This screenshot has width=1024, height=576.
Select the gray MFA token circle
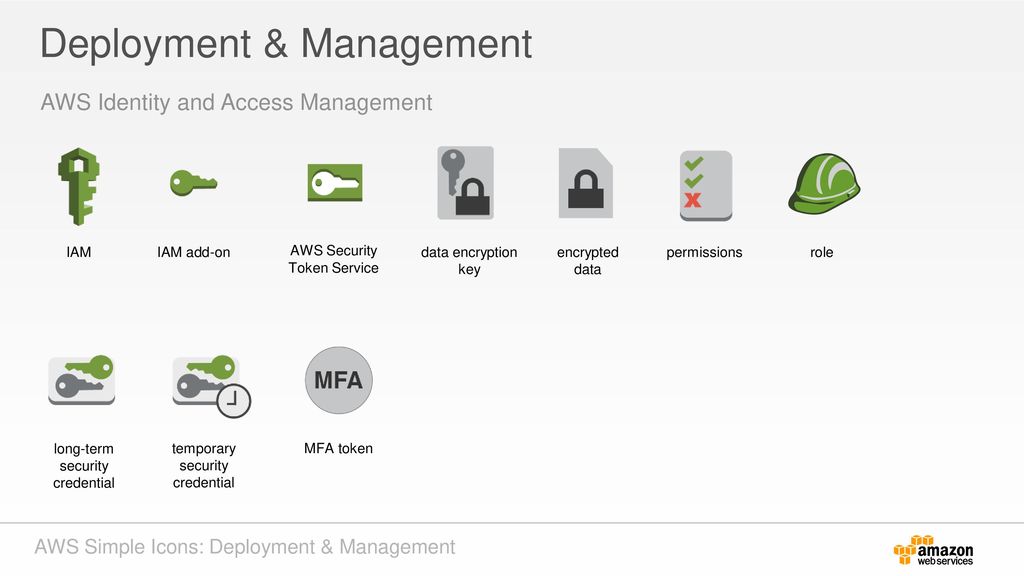(x=338, y=380)
